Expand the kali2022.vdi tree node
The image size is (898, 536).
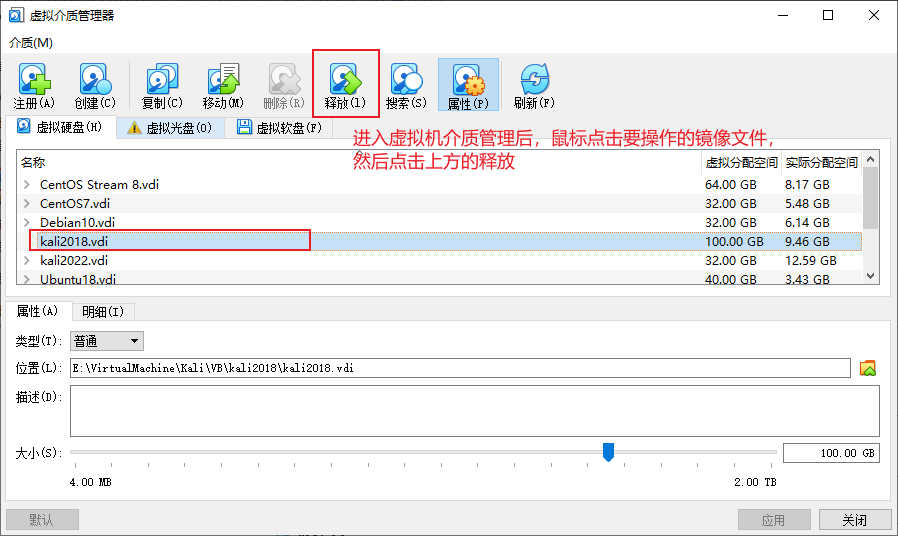click(27, 260)
